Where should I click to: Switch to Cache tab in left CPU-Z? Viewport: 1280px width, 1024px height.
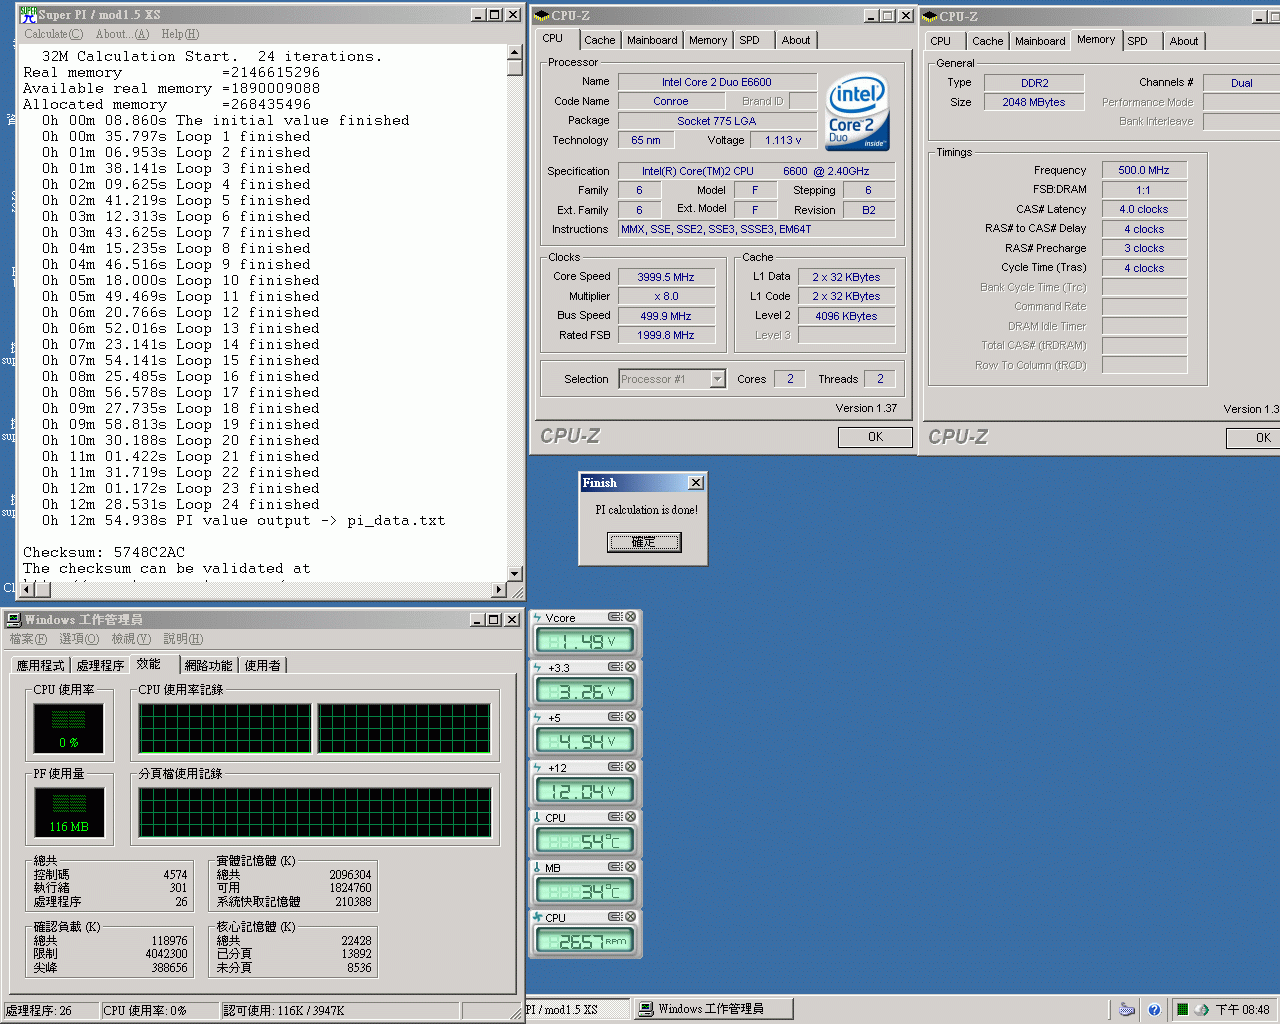[x=600, y=40]
